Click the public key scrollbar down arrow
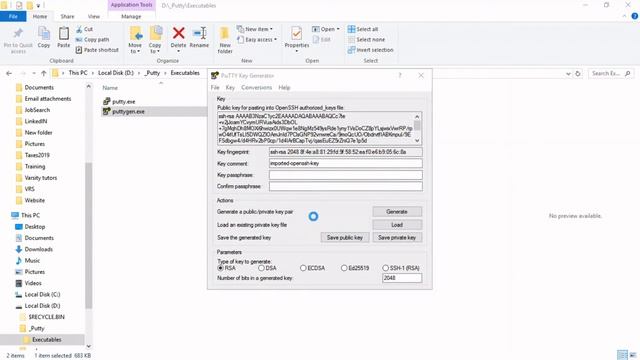 pos(417,141)
